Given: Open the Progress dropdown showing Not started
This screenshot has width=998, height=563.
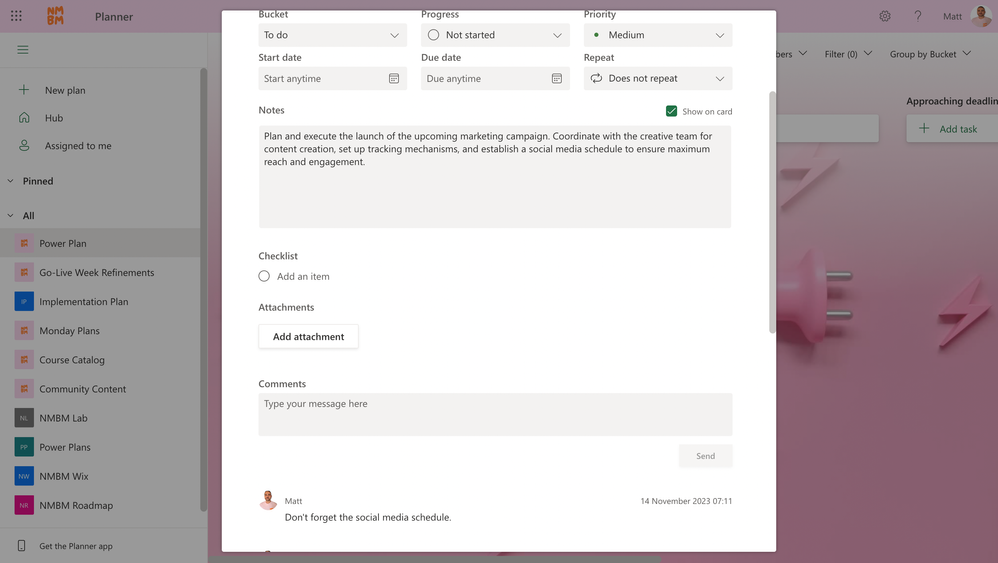Looking at the screenshot, I should coord(495,35).
